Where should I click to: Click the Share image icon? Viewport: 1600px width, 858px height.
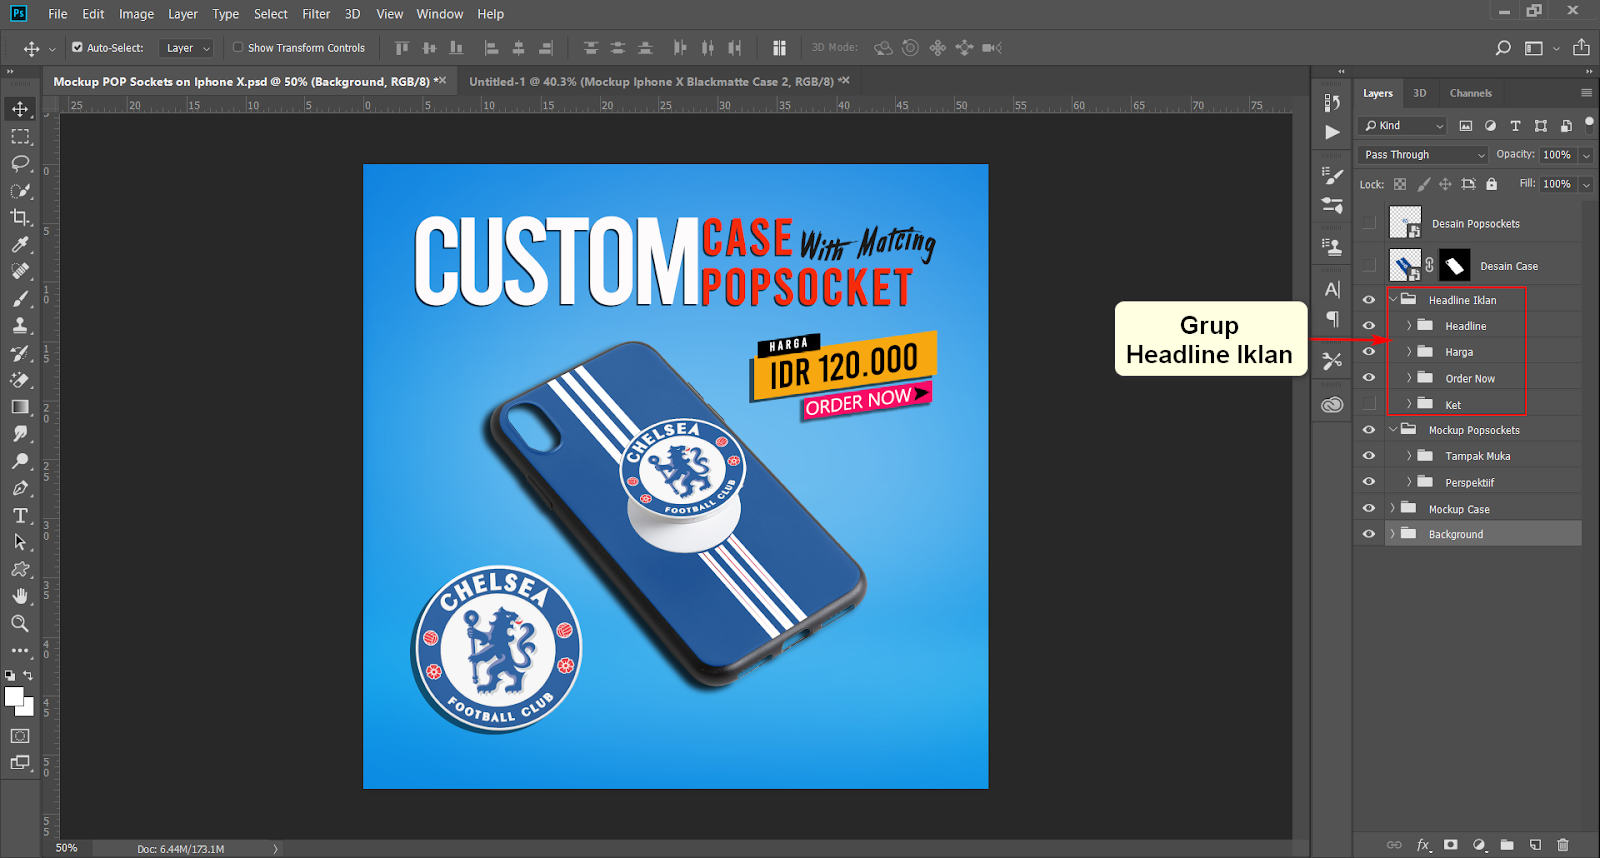pyautogui.click(x=1581, y=48)
